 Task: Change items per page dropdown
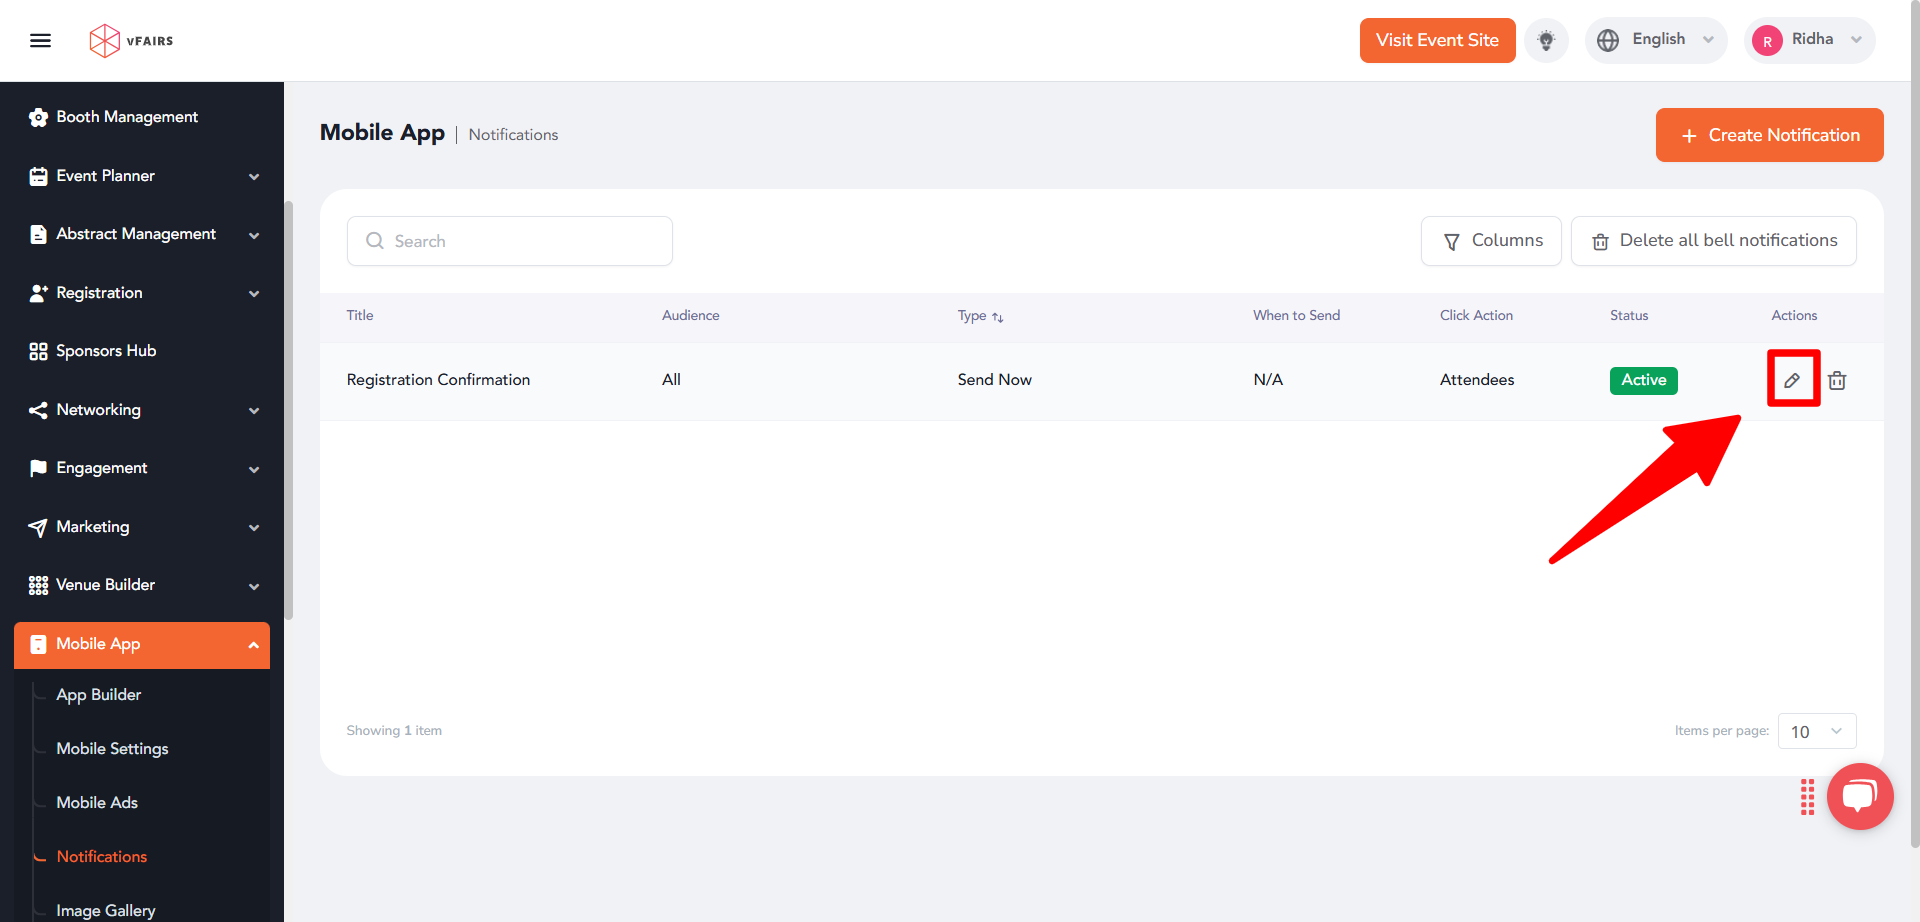pos(1817,731)
